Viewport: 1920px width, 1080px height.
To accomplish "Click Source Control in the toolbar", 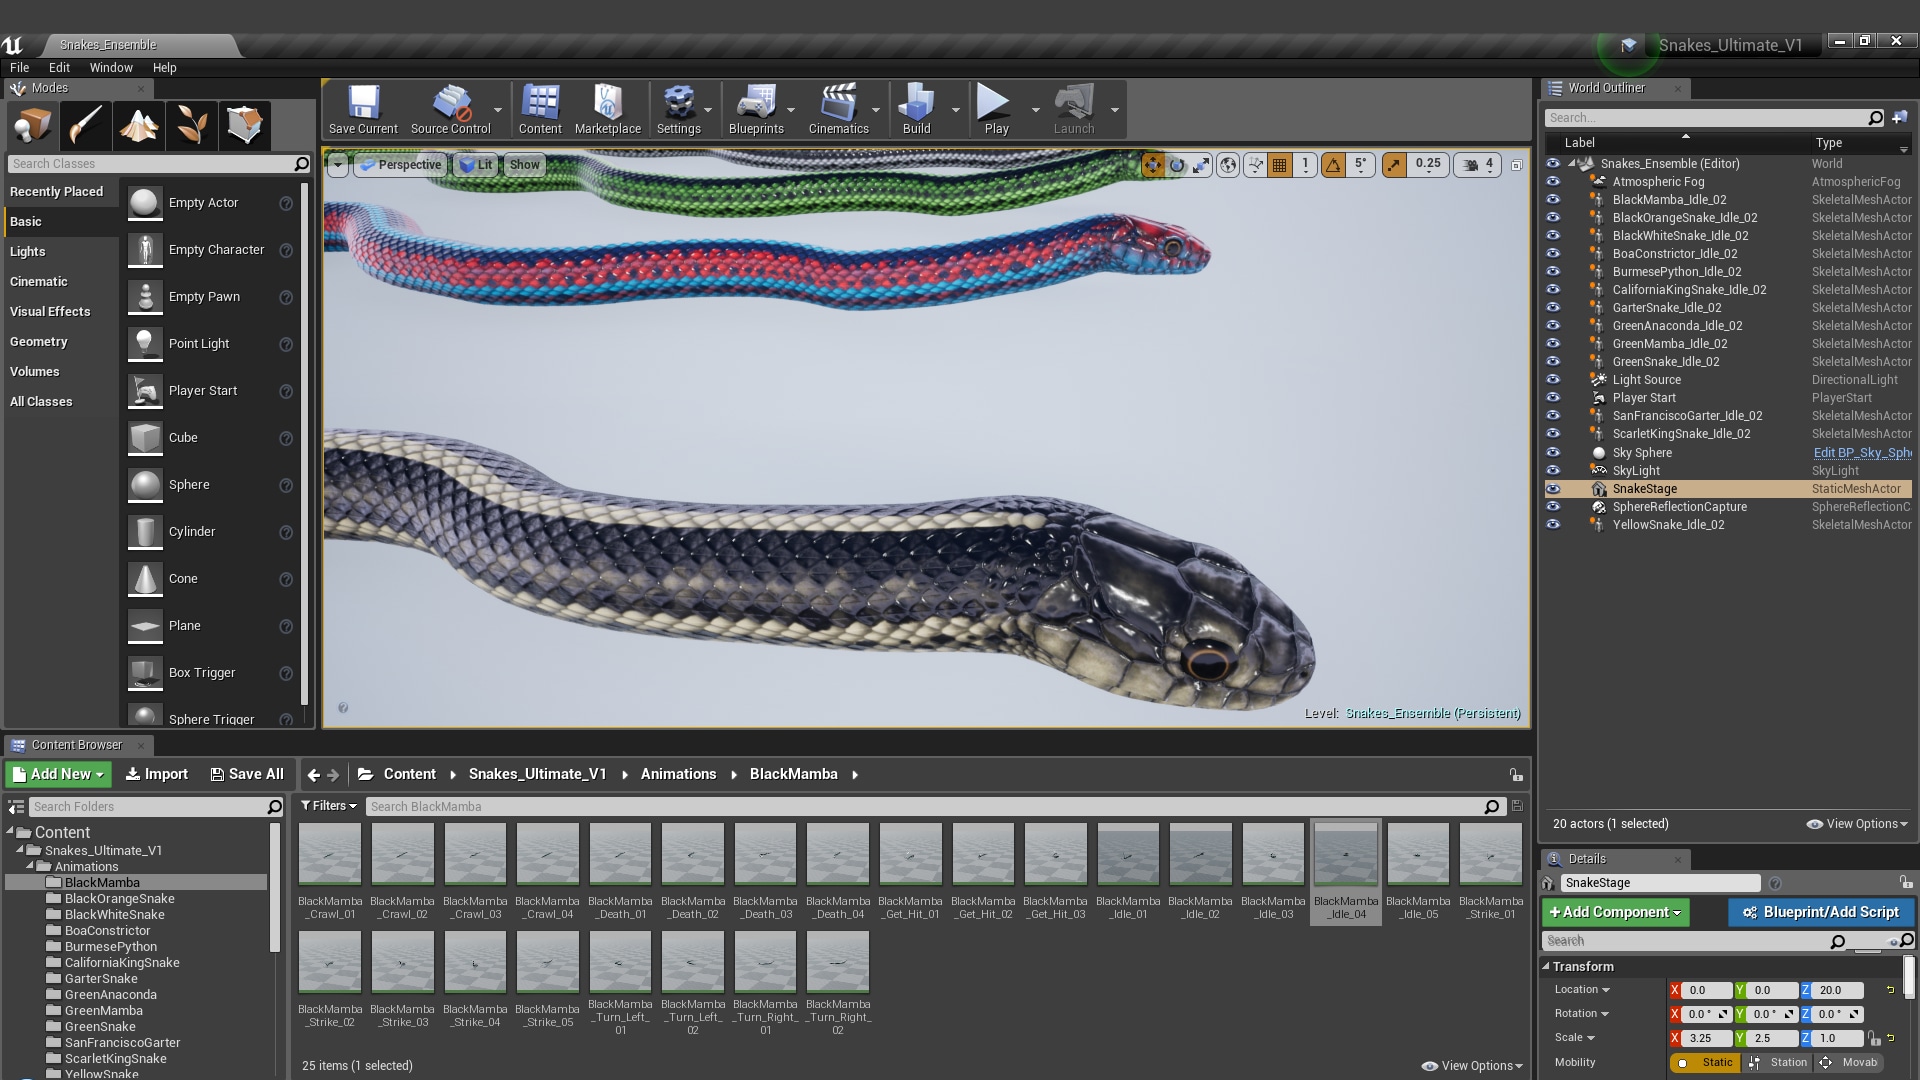I will coord(452,108).
